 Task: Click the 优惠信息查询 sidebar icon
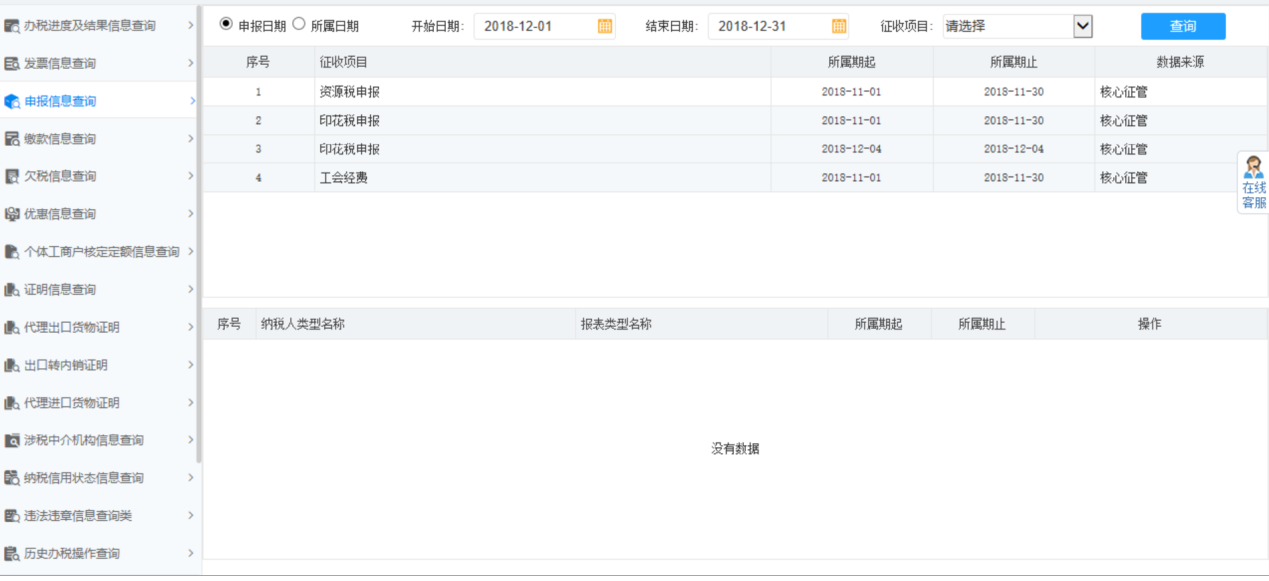tap(12, 214)
